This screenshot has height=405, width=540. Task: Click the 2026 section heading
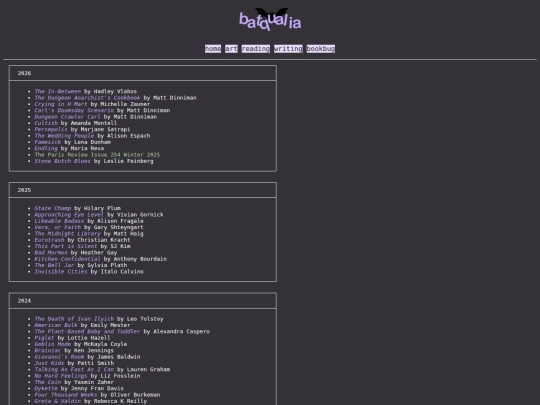(x=24, y=73)
